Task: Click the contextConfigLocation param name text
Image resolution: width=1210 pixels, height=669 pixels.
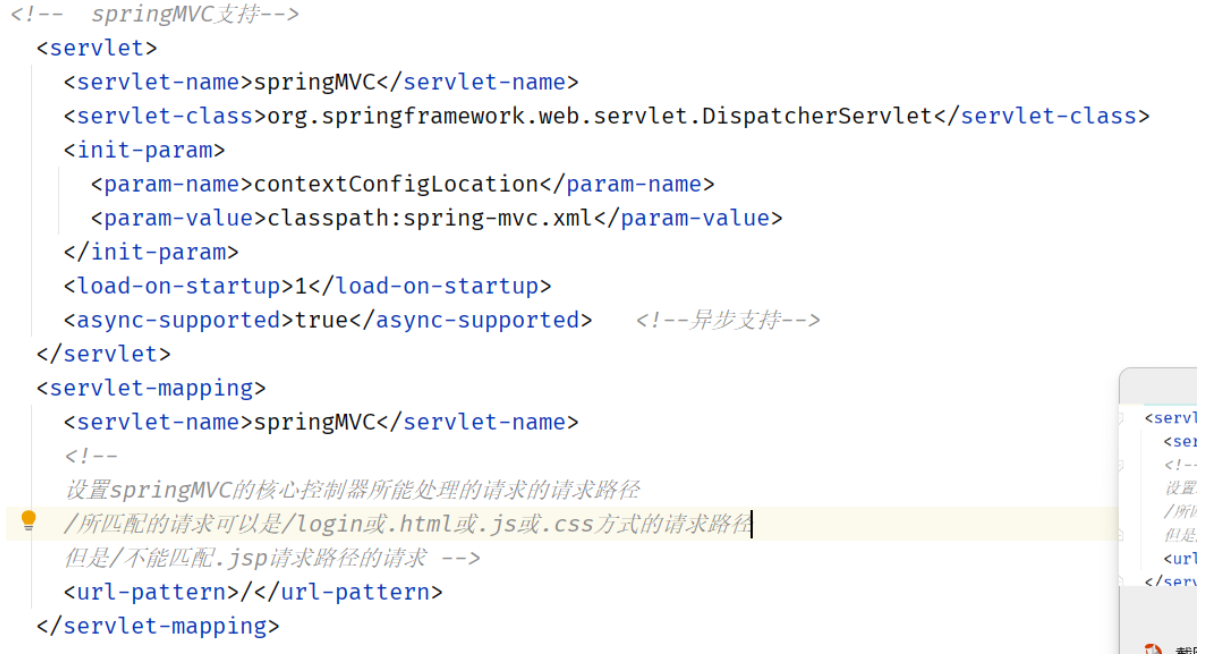Action: point(397,184)
